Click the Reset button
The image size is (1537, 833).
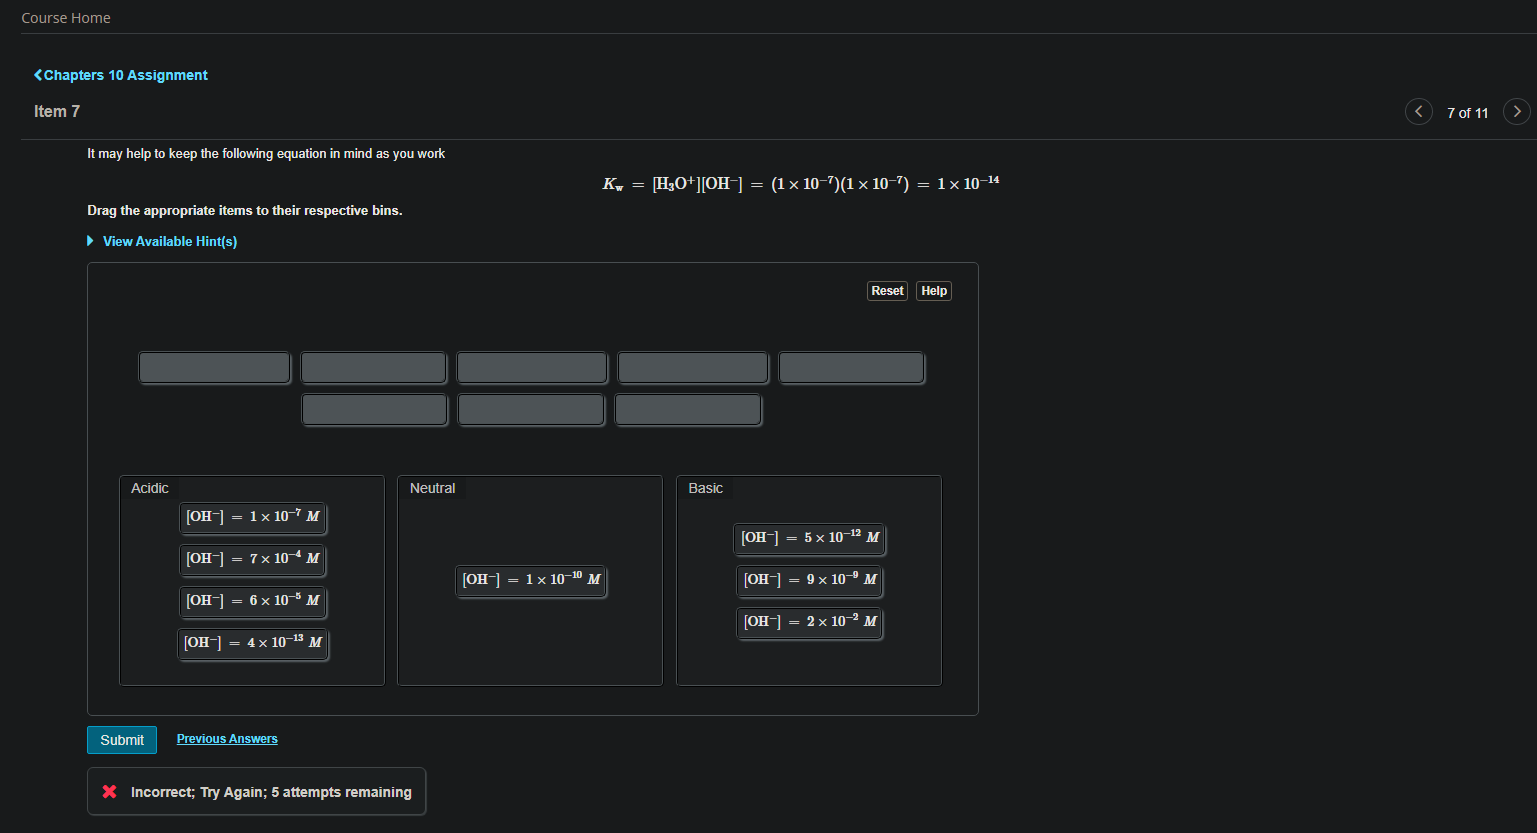(887, 291)
